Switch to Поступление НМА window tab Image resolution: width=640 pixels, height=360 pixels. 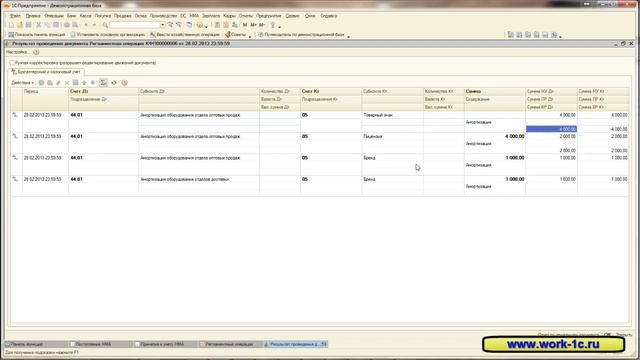click(101, 344)
